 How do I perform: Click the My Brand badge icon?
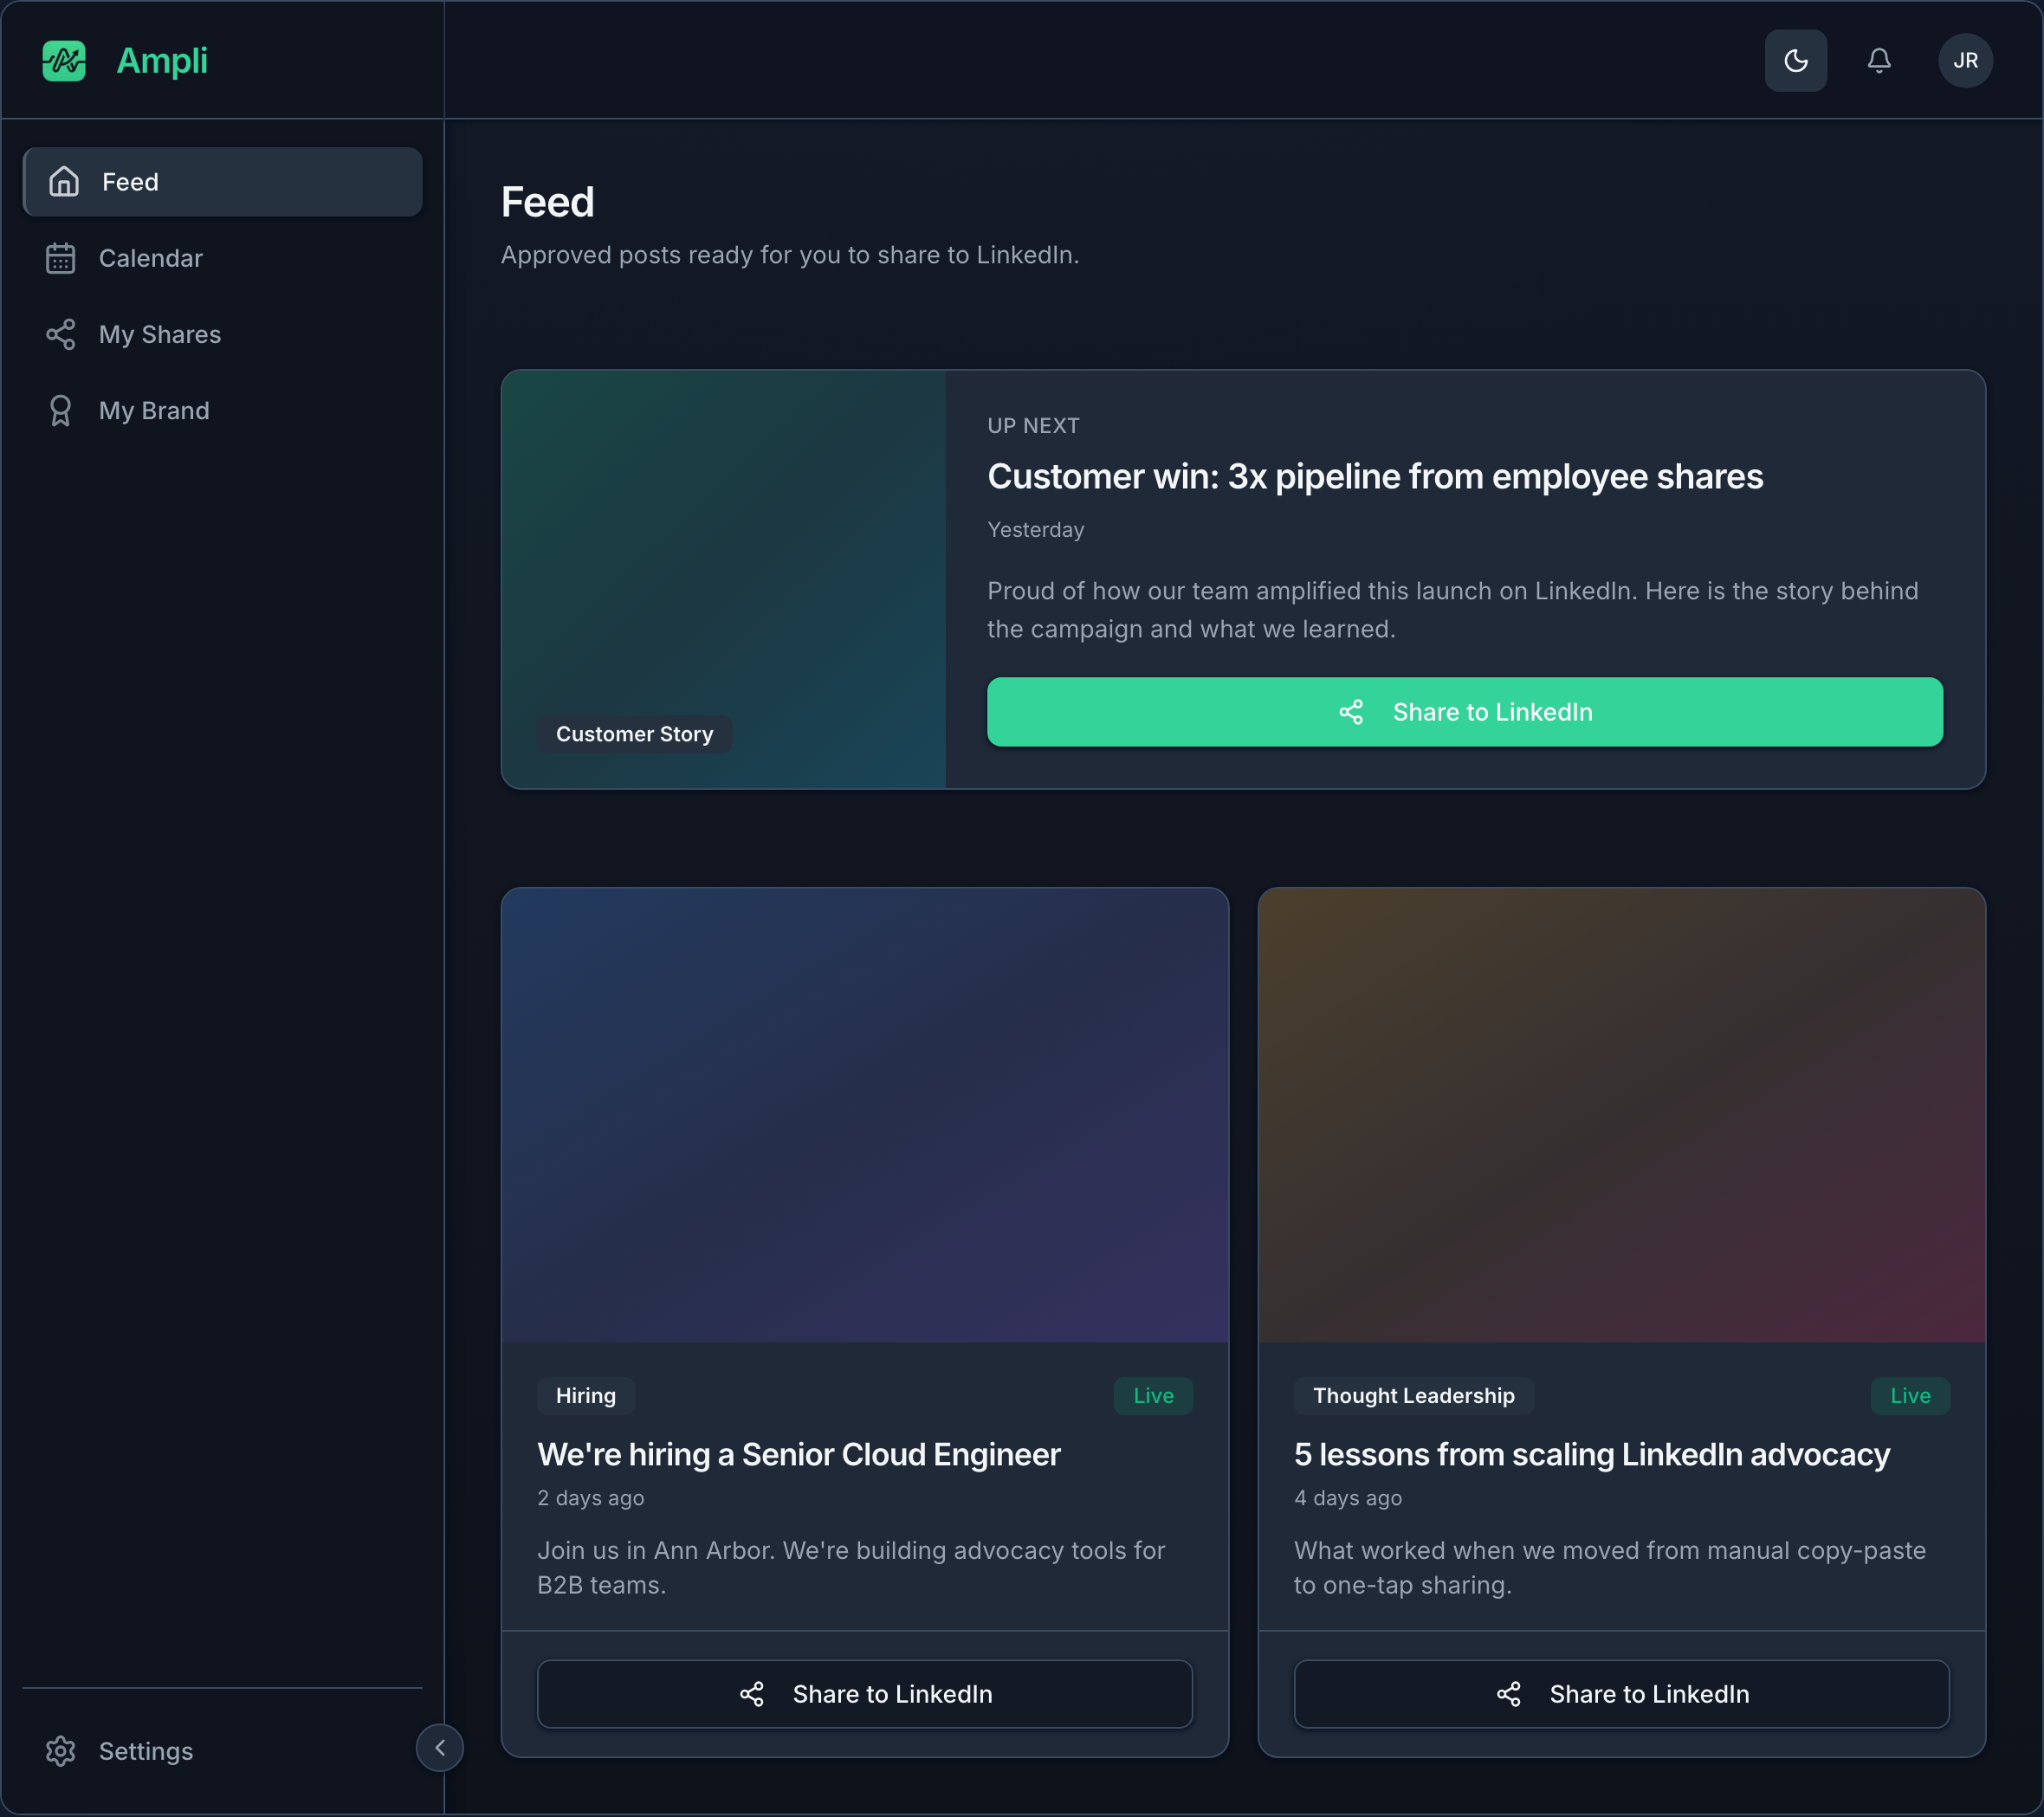point(61,410)
